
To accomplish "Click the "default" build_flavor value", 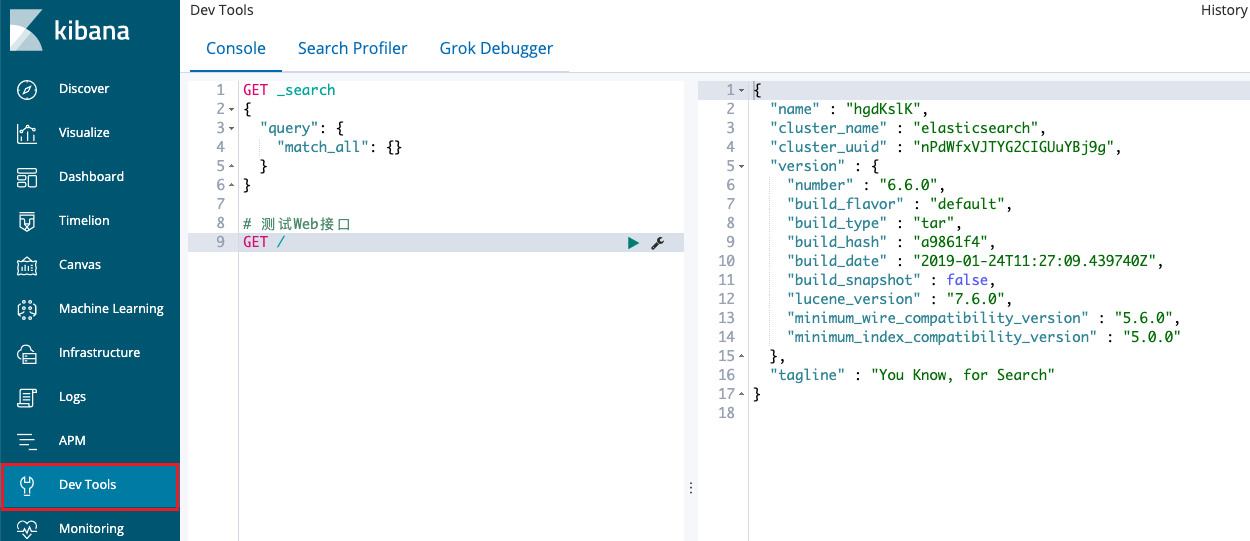I will [966, 204].
